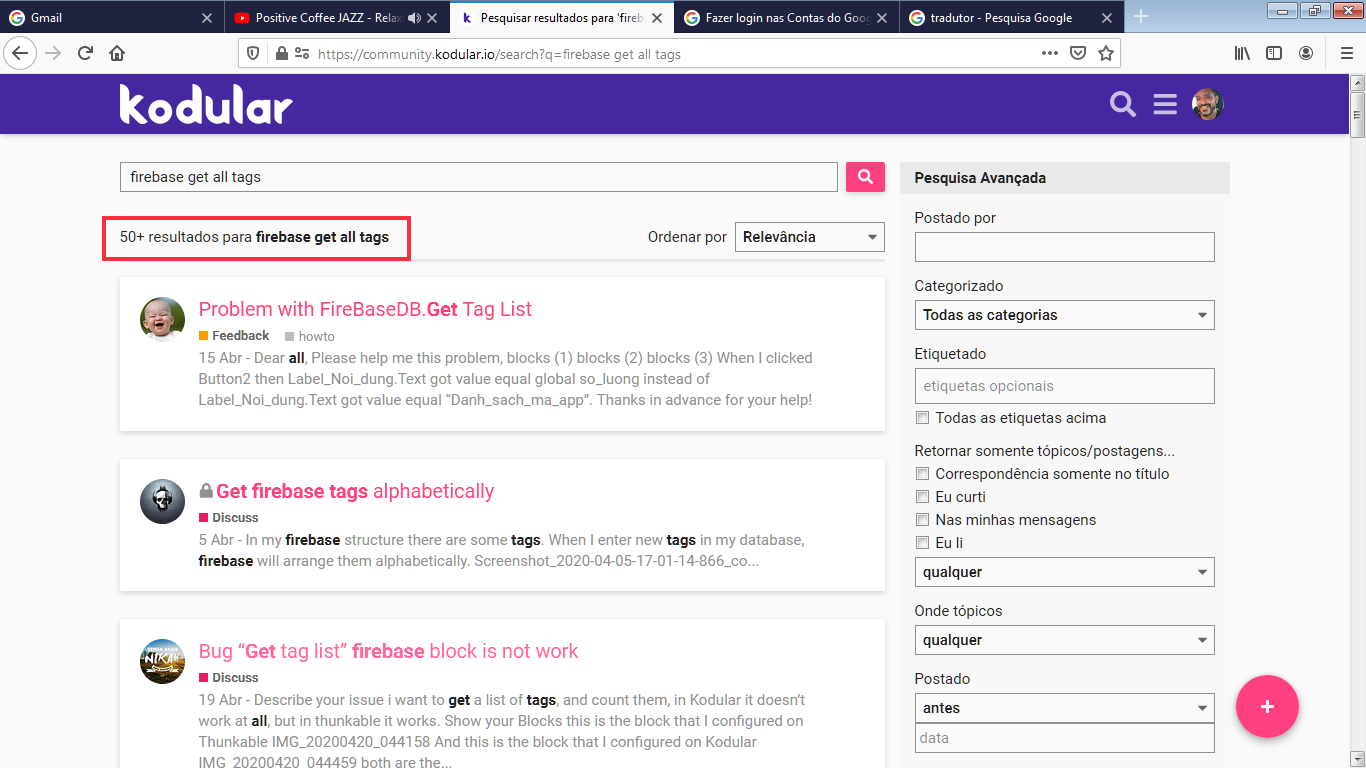Toggle the Firefox sidebar view

click(1274, 53)
